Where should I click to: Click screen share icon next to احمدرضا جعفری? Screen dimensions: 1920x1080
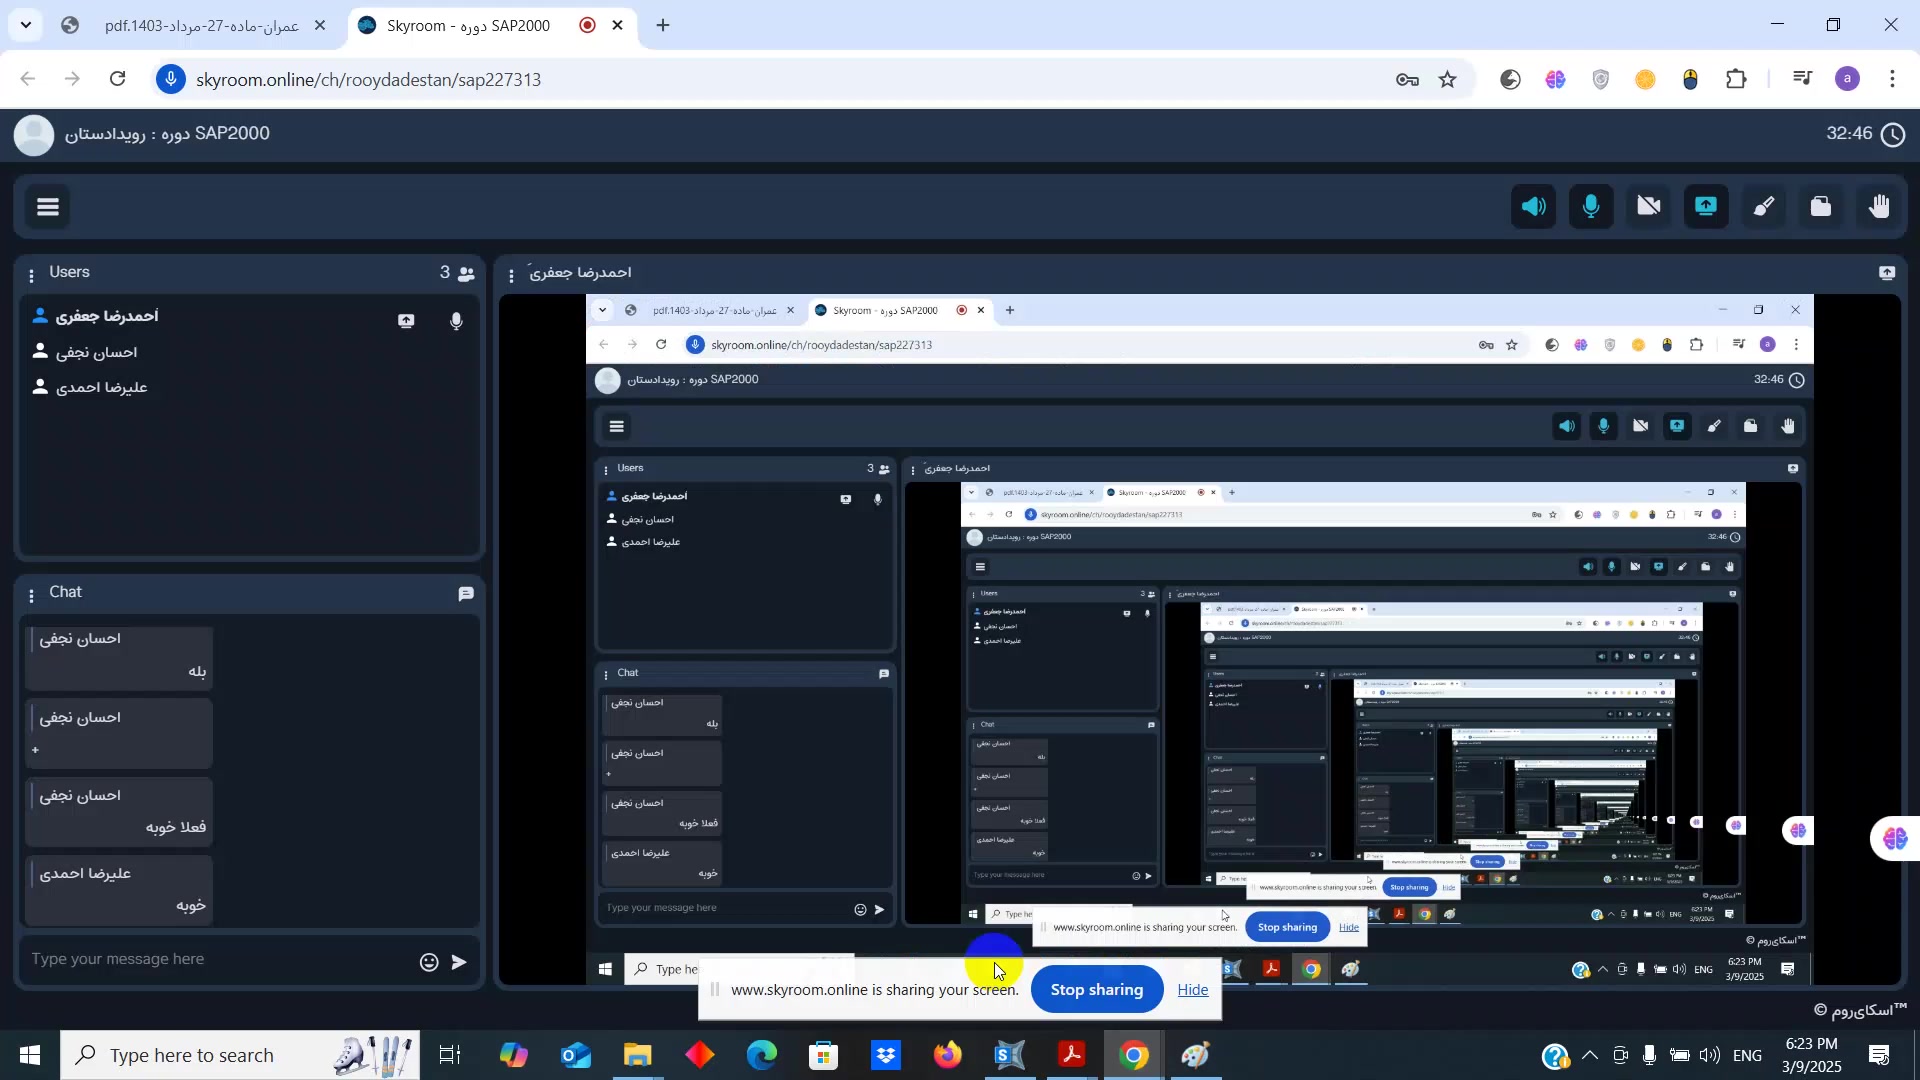[406, 321]
